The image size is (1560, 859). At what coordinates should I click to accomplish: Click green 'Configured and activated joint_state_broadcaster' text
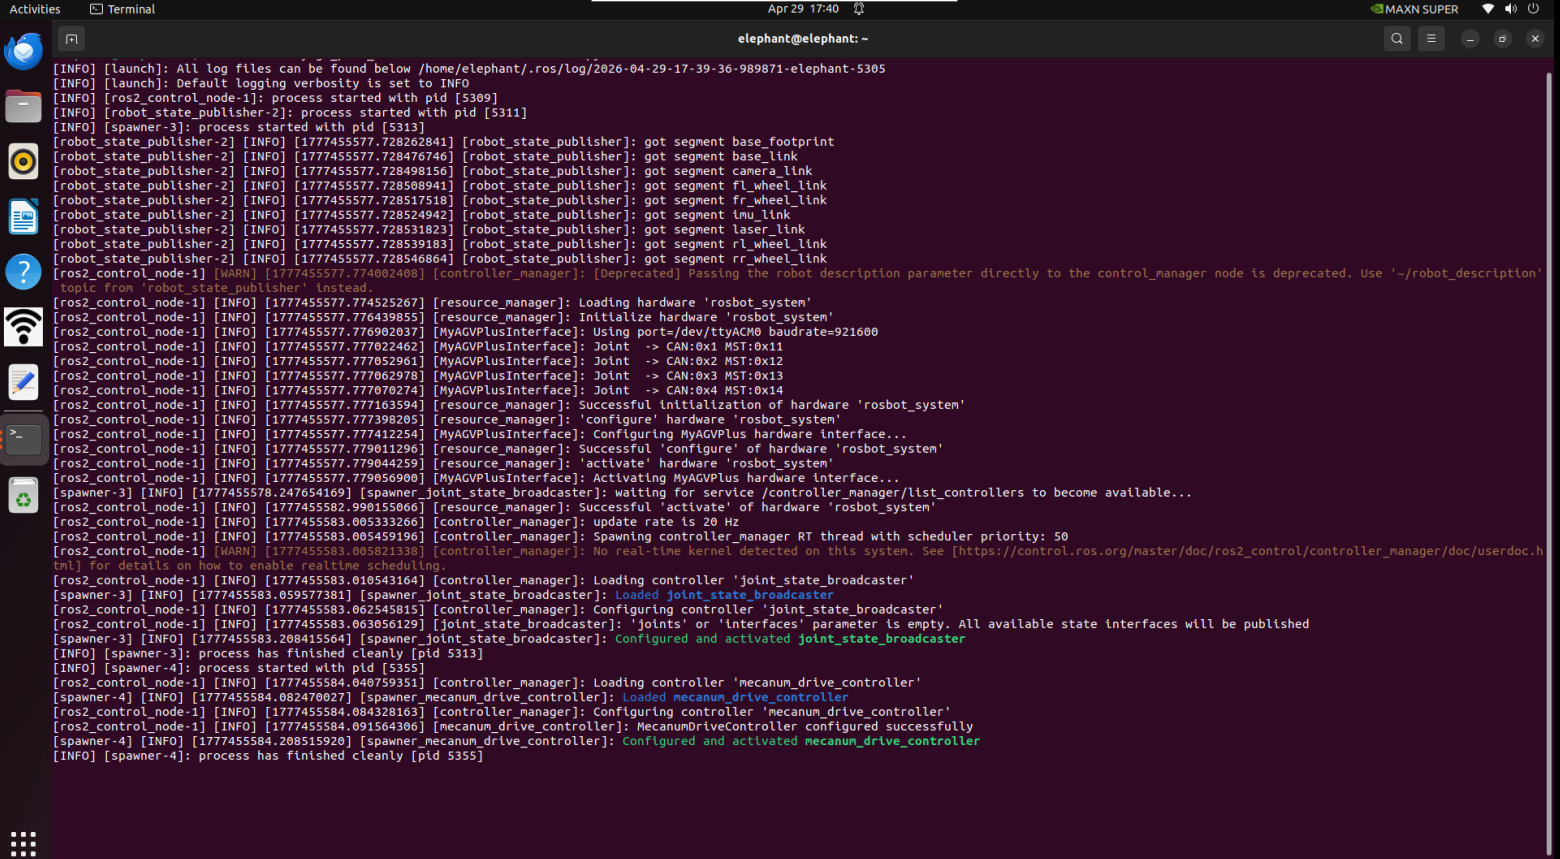point(790,639)
